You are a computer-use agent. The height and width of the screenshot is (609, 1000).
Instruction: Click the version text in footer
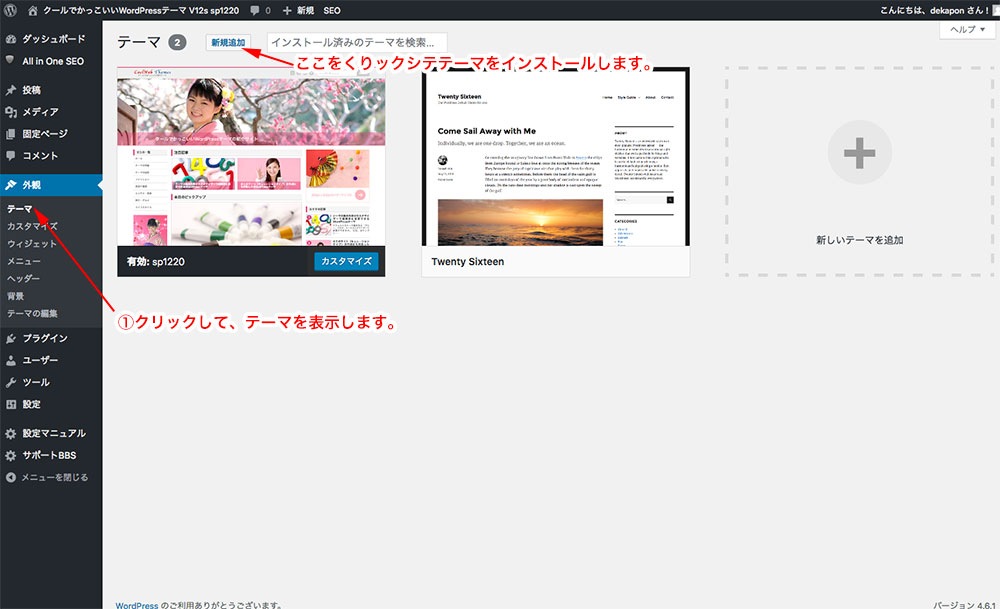(964, 605)
